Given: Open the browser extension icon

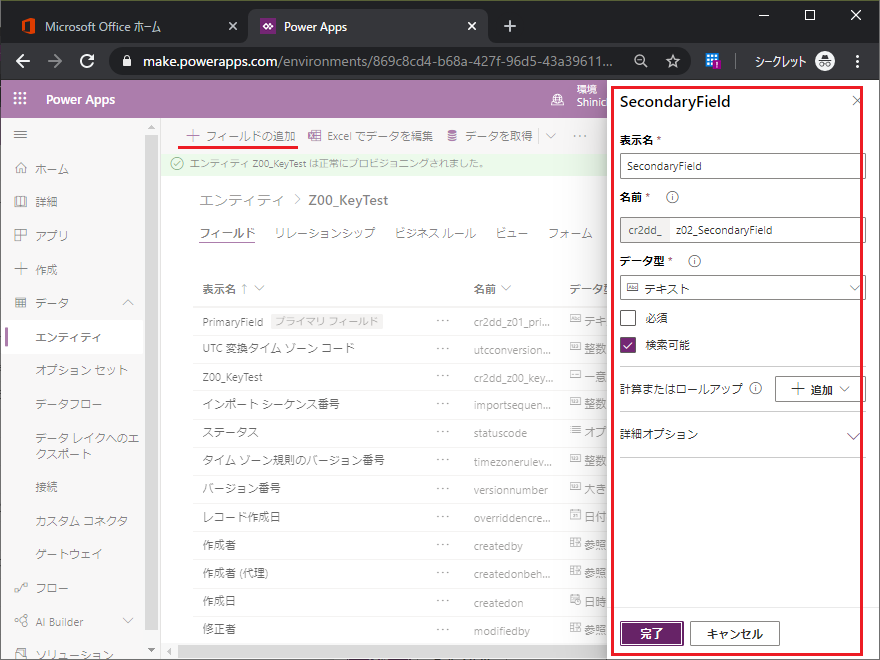Looking at the screenshot, I should 712,61.
